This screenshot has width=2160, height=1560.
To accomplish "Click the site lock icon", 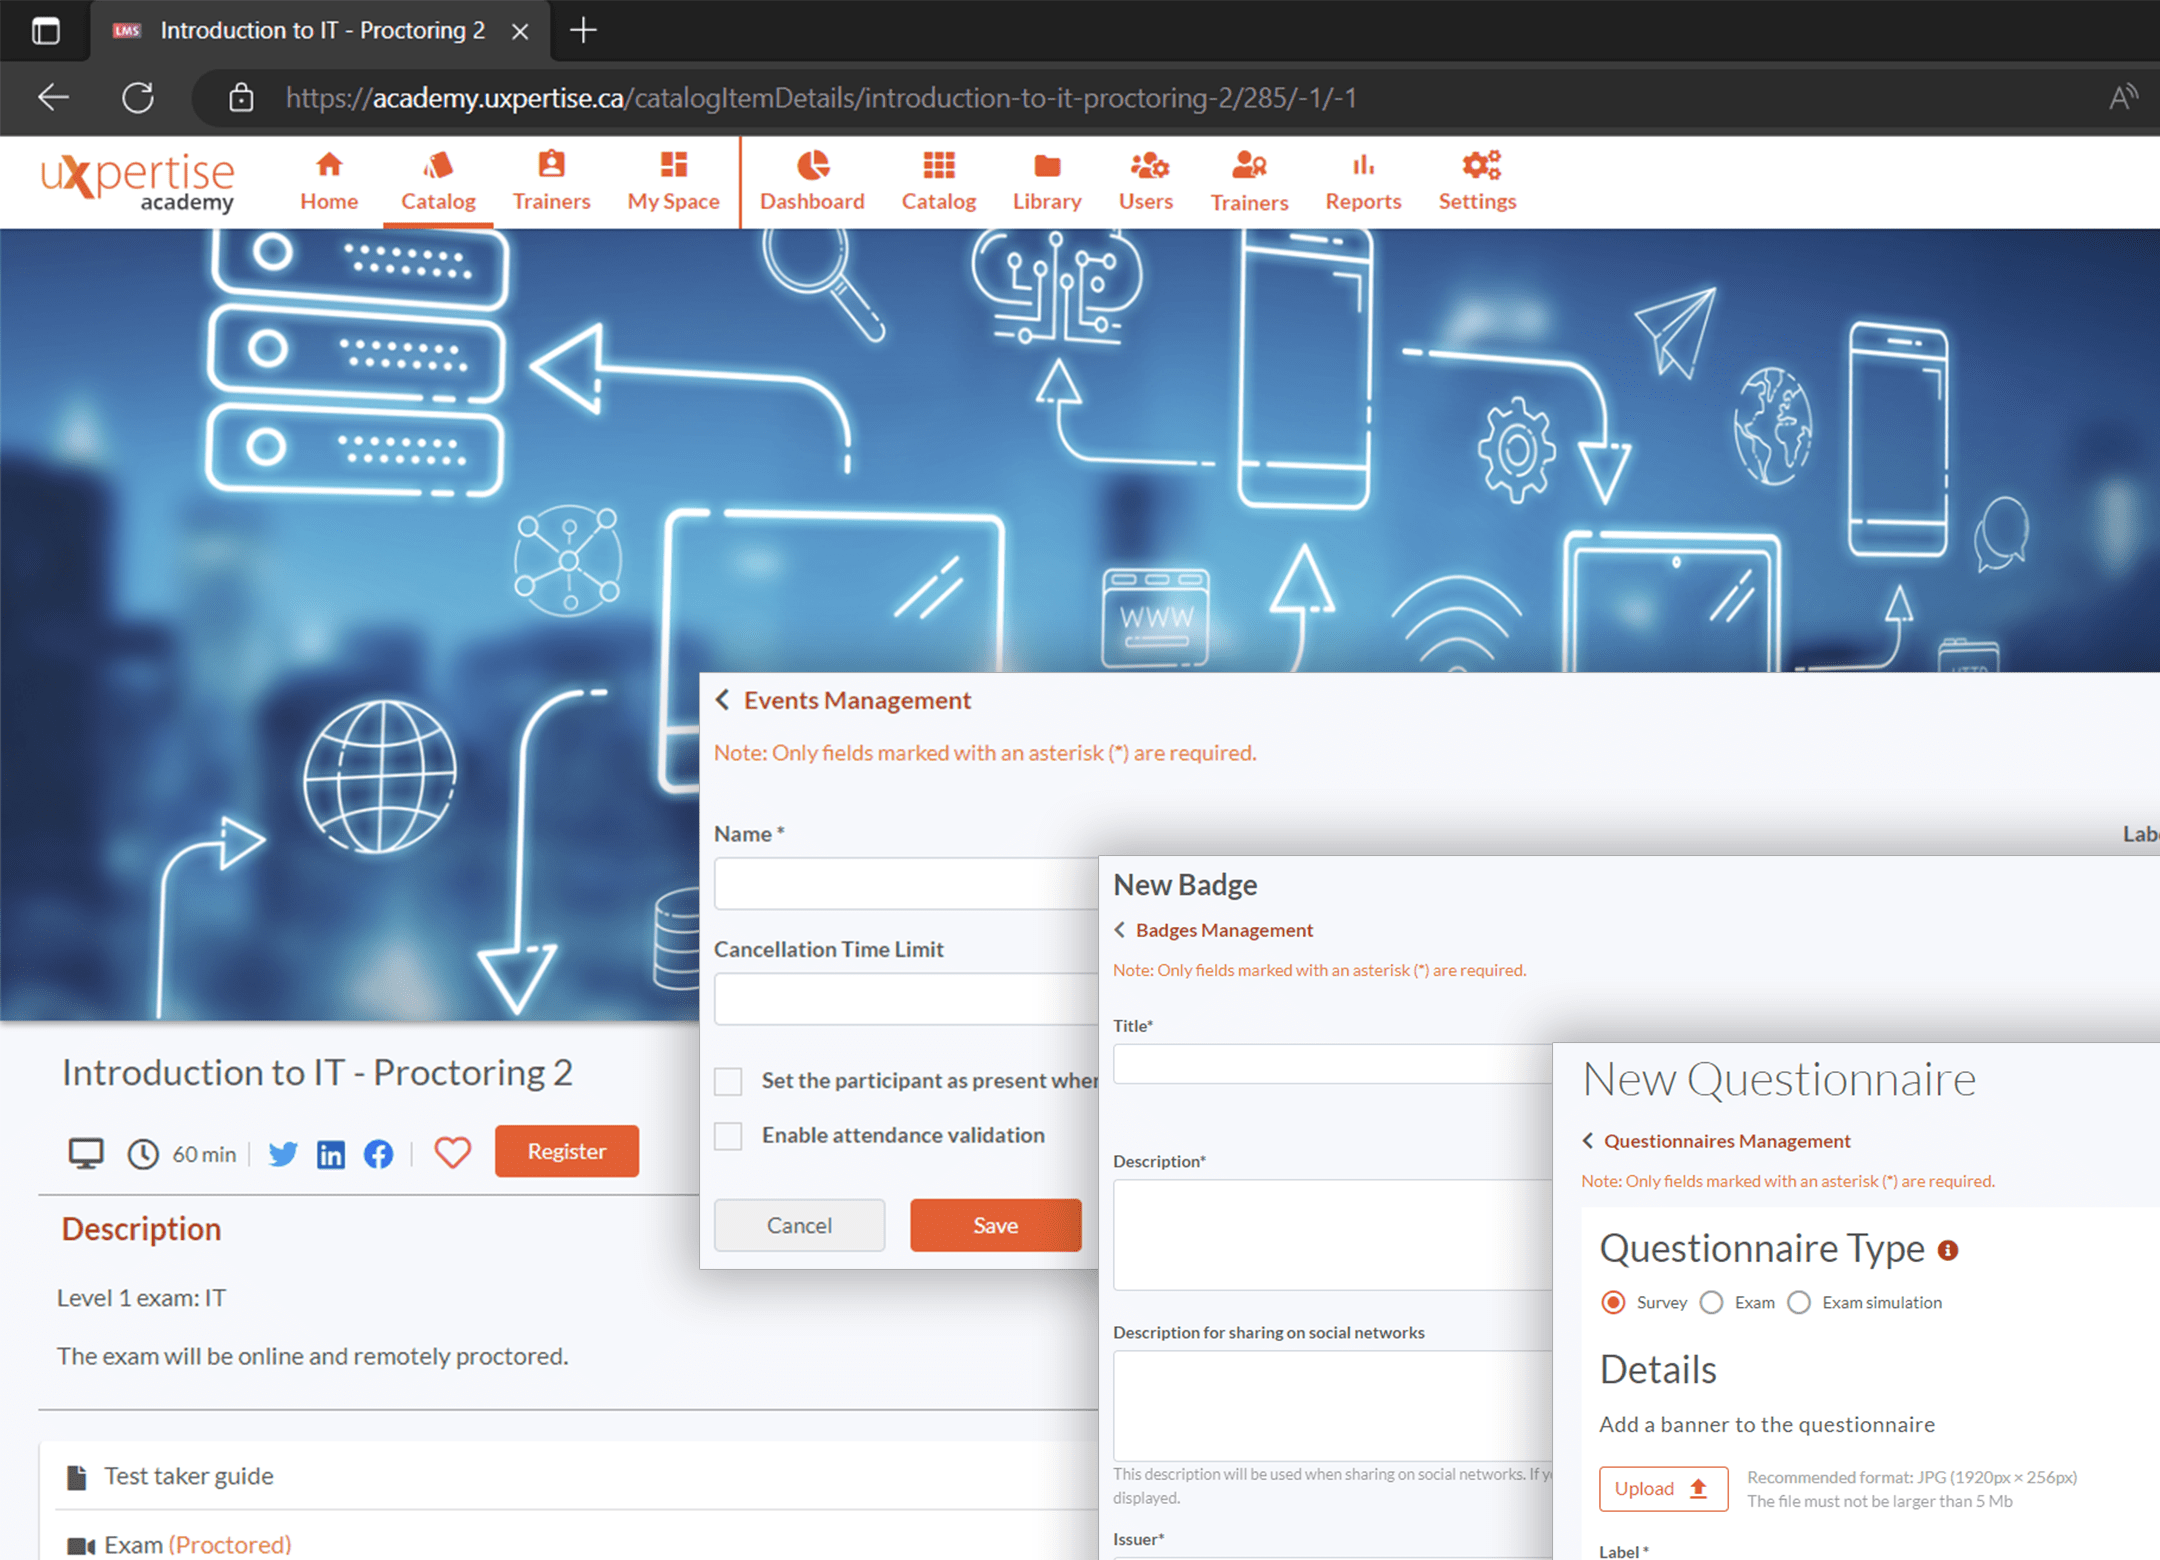I will pos(240,97).
